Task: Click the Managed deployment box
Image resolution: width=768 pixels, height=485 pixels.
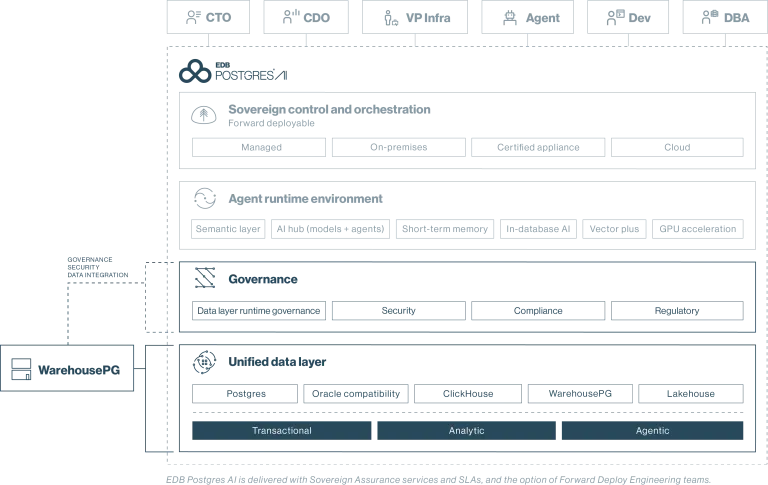Action: [x=259, y=147]
